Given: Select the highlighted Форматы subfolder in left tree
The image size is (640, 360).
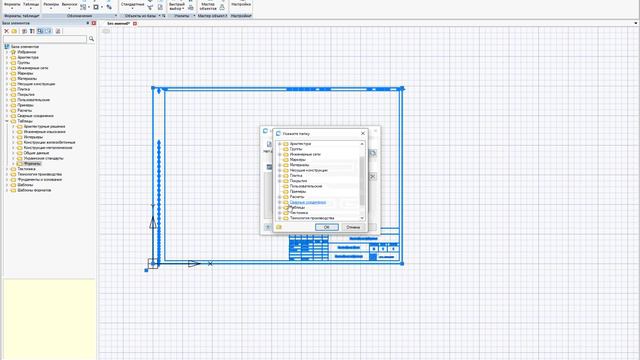Looking at the screenshot, I should tap(32, 164).
